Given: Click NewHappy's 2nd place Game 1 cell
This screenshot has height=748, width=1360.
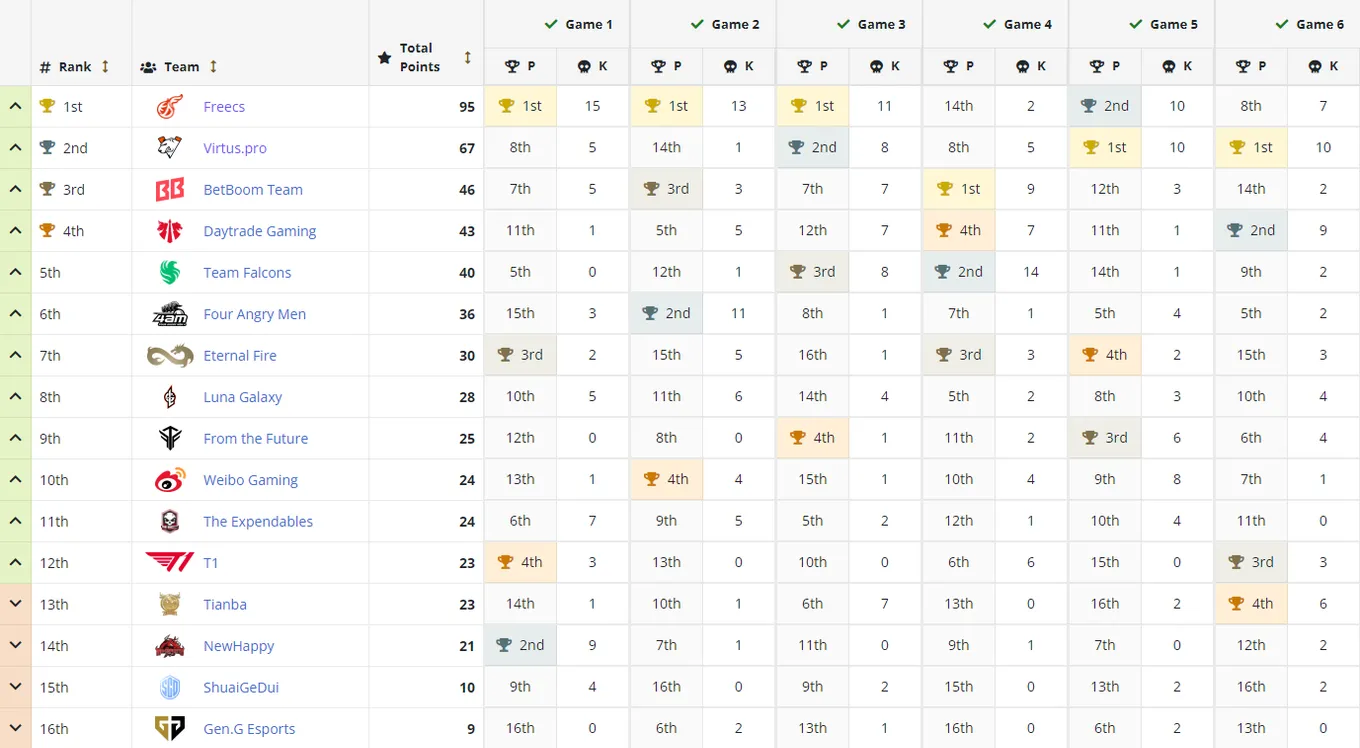Looking at the screenshot, I should tap(520, 645).
